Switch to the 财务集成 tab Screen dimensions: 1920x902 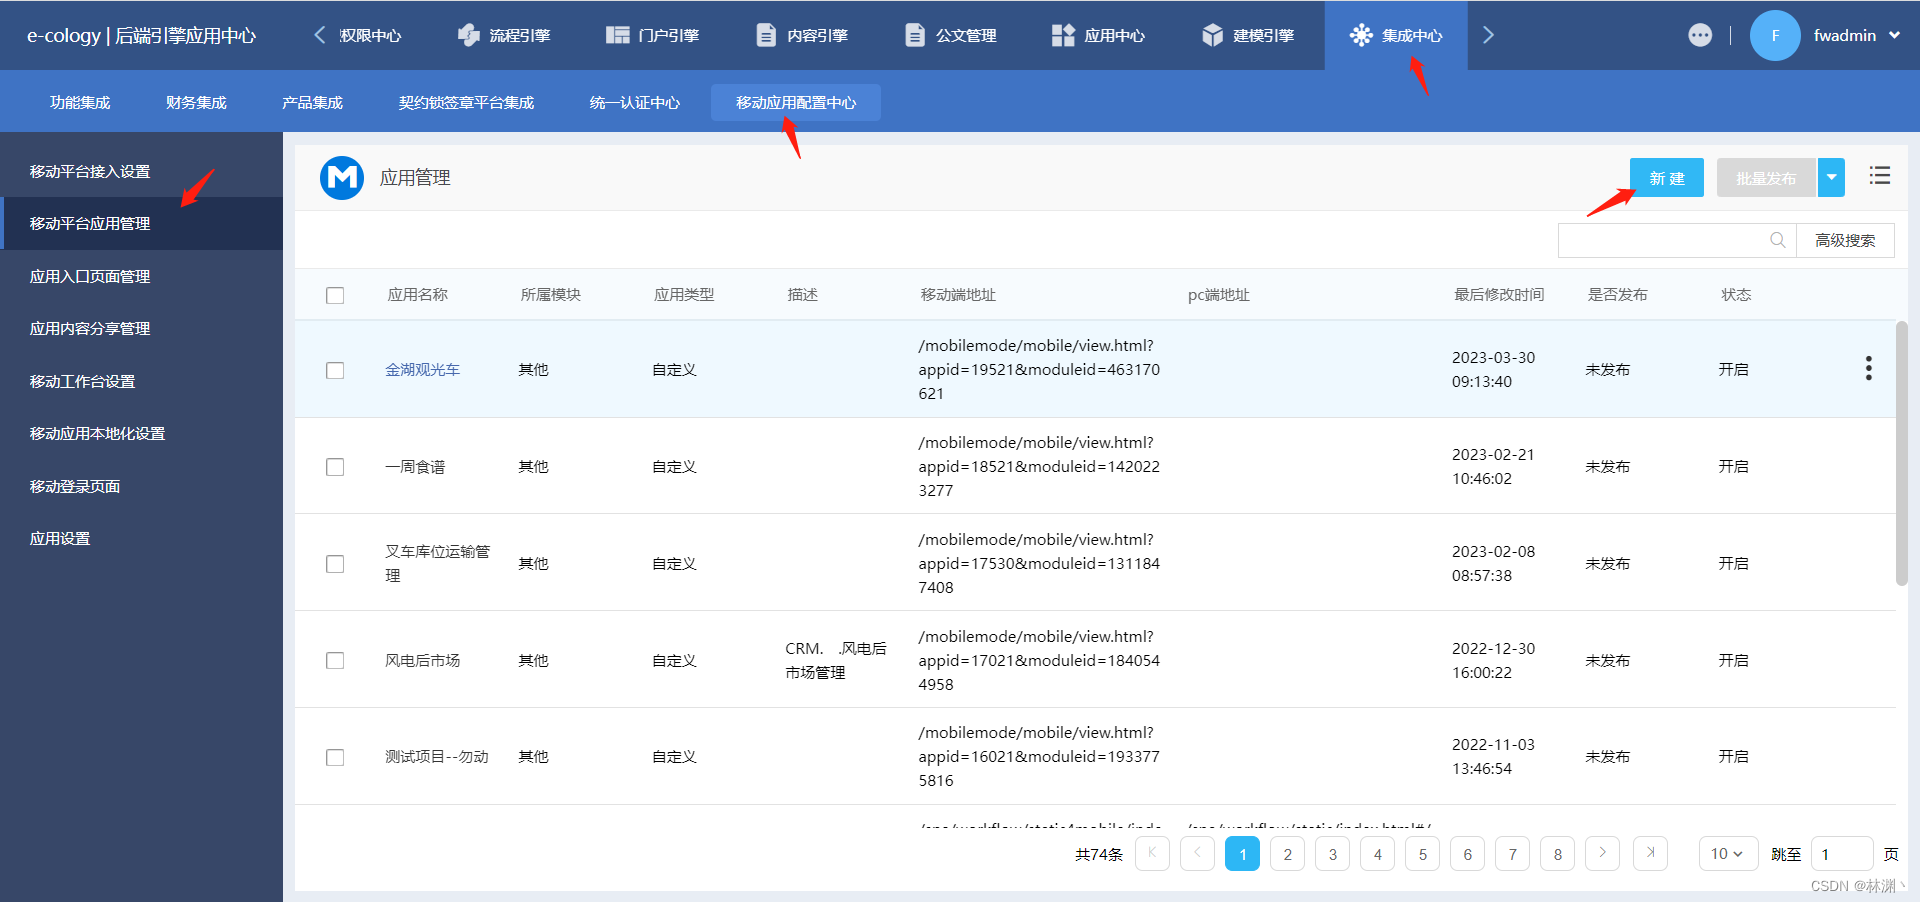pyautogui.click(x=196, y=102)
